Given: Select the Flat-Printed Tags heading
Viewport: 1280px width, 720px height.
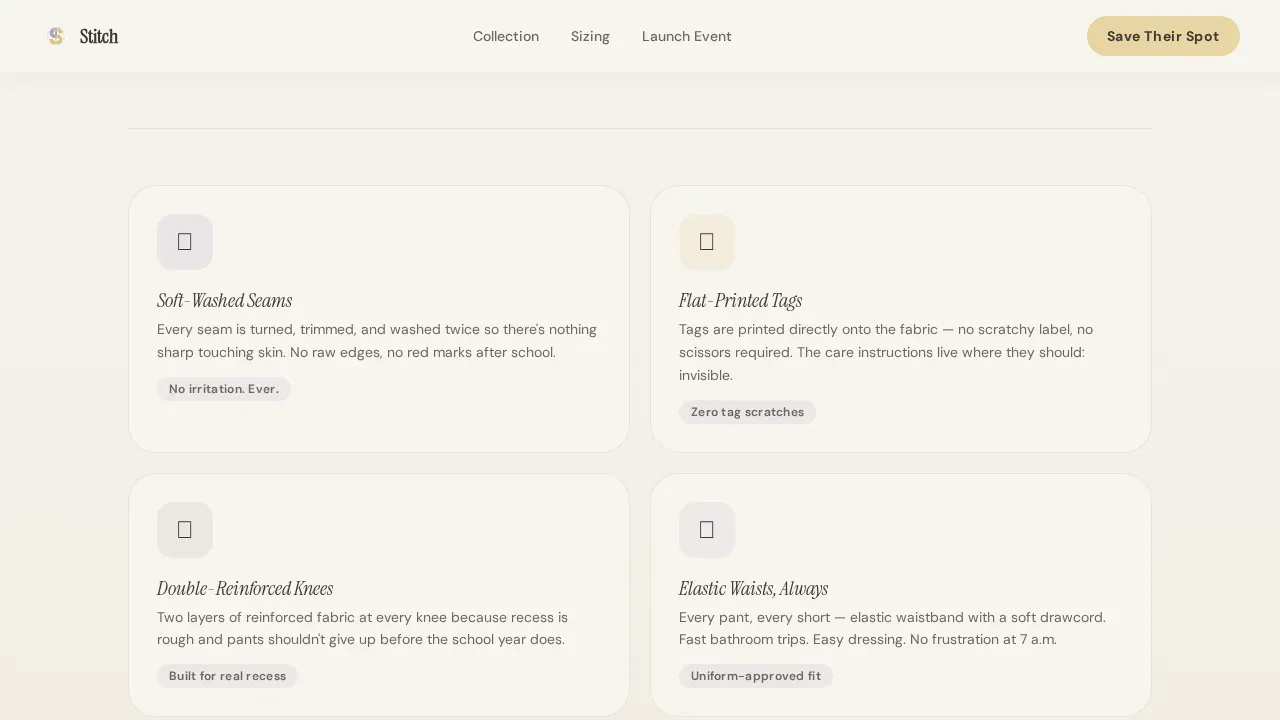Looking at the screenshot, I should [740, 300].
